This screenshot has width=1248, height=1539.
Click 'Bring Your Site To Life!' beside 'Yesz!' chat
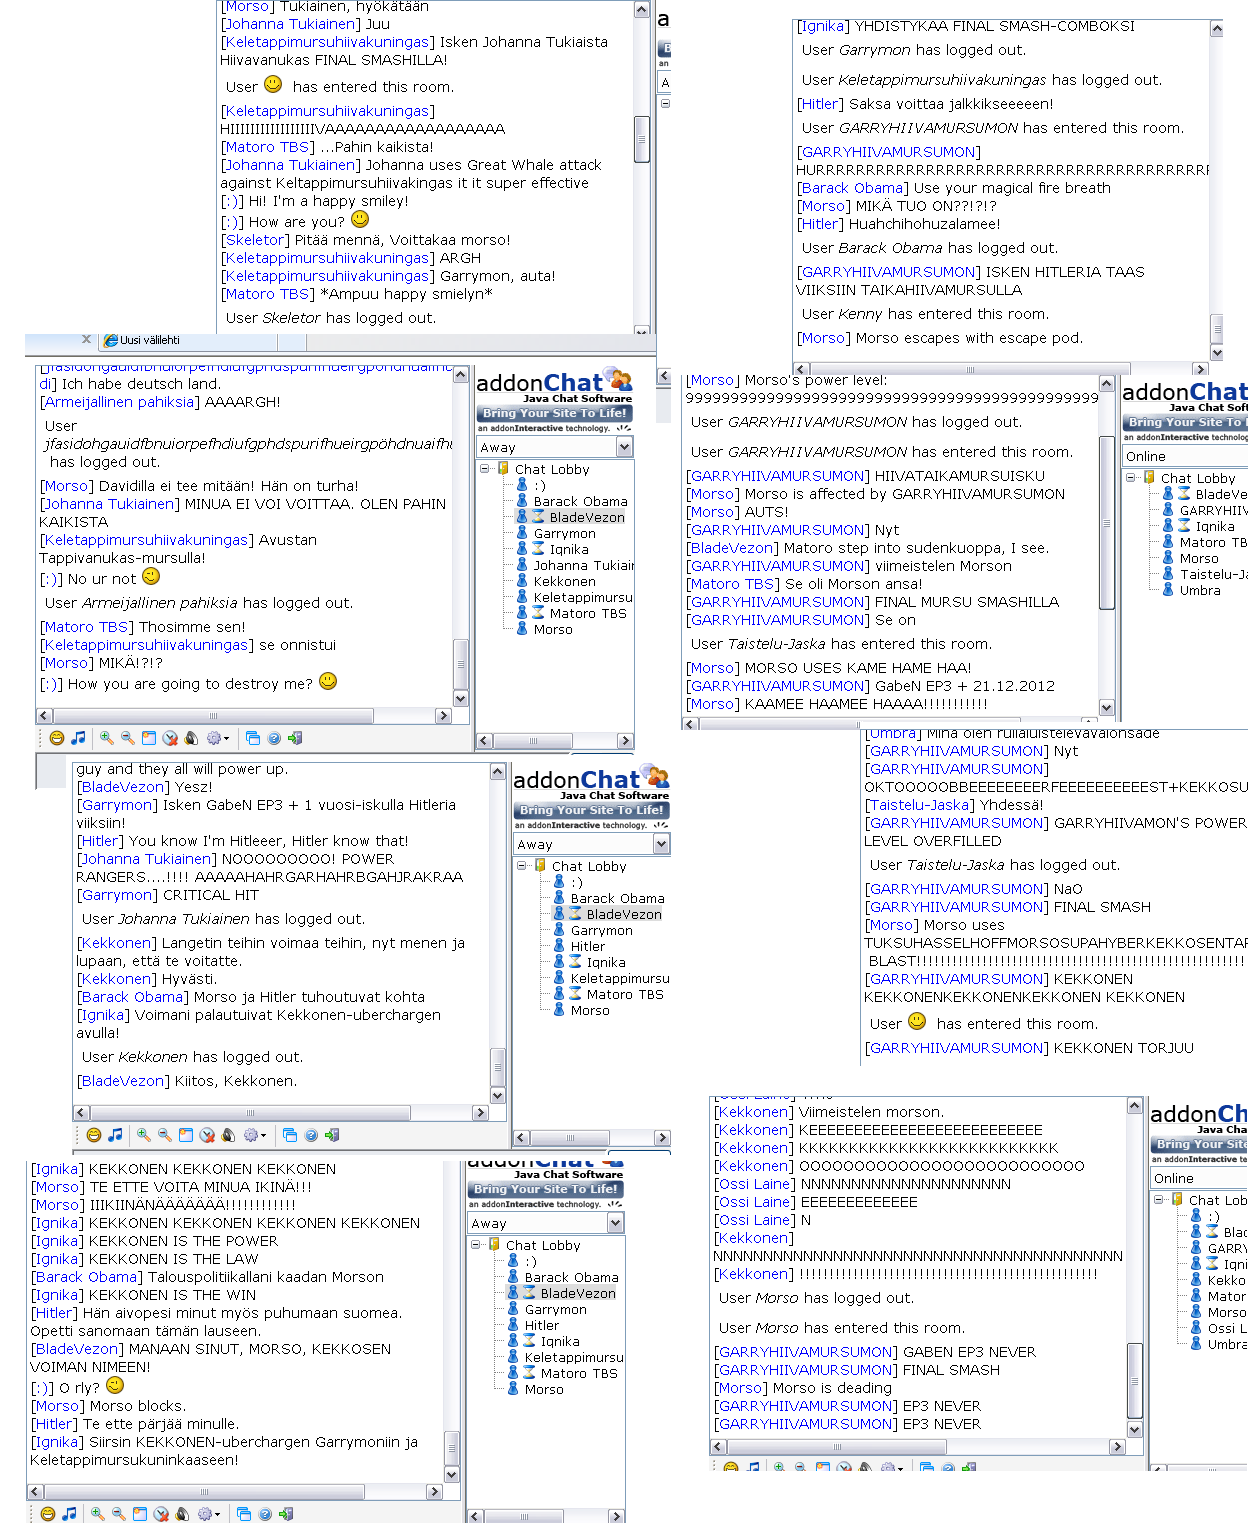click(591, 810)
